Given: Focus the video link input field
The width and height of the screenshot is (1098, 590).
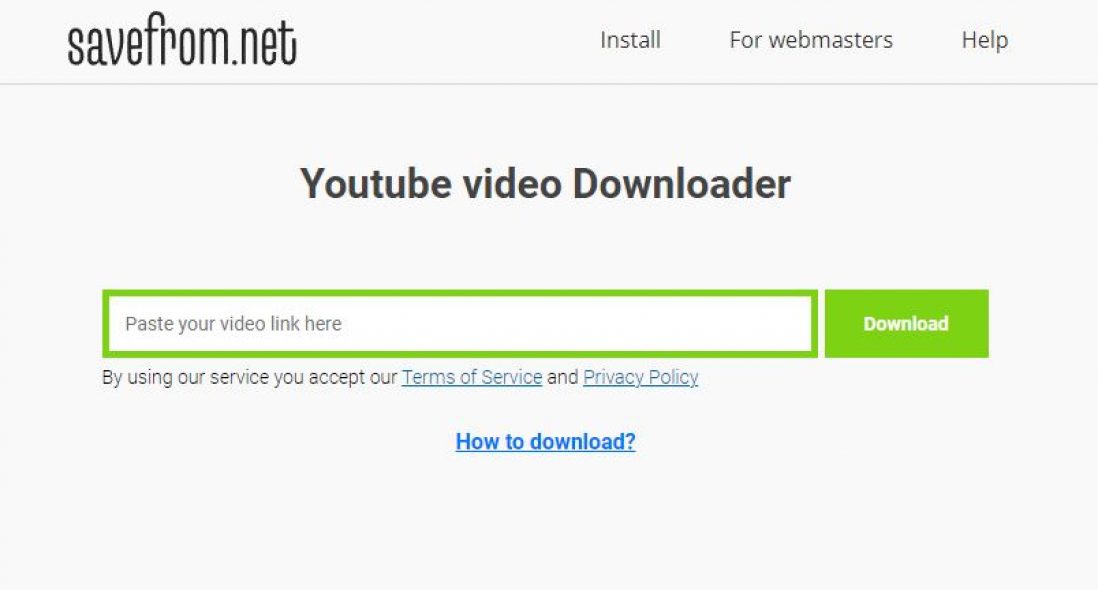Looking at the screenshot, I should [460, 323].
